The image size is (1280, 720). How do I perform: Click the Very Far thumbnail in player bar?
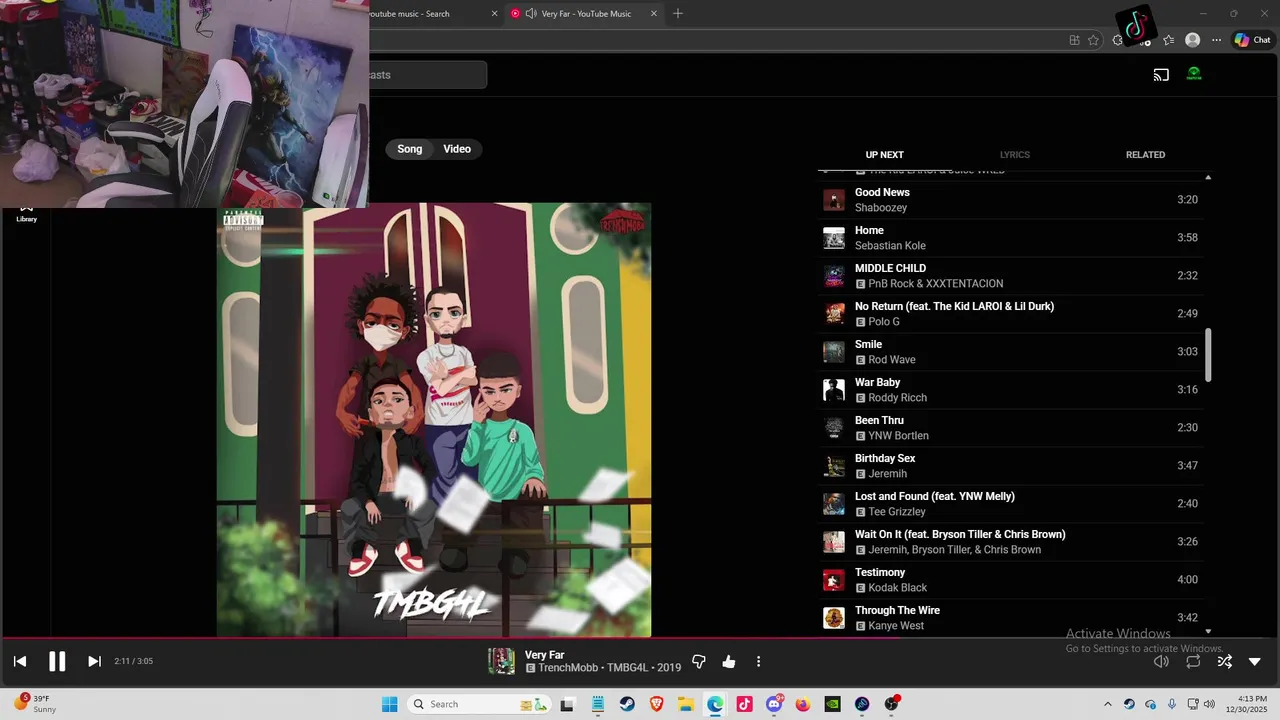501,661
